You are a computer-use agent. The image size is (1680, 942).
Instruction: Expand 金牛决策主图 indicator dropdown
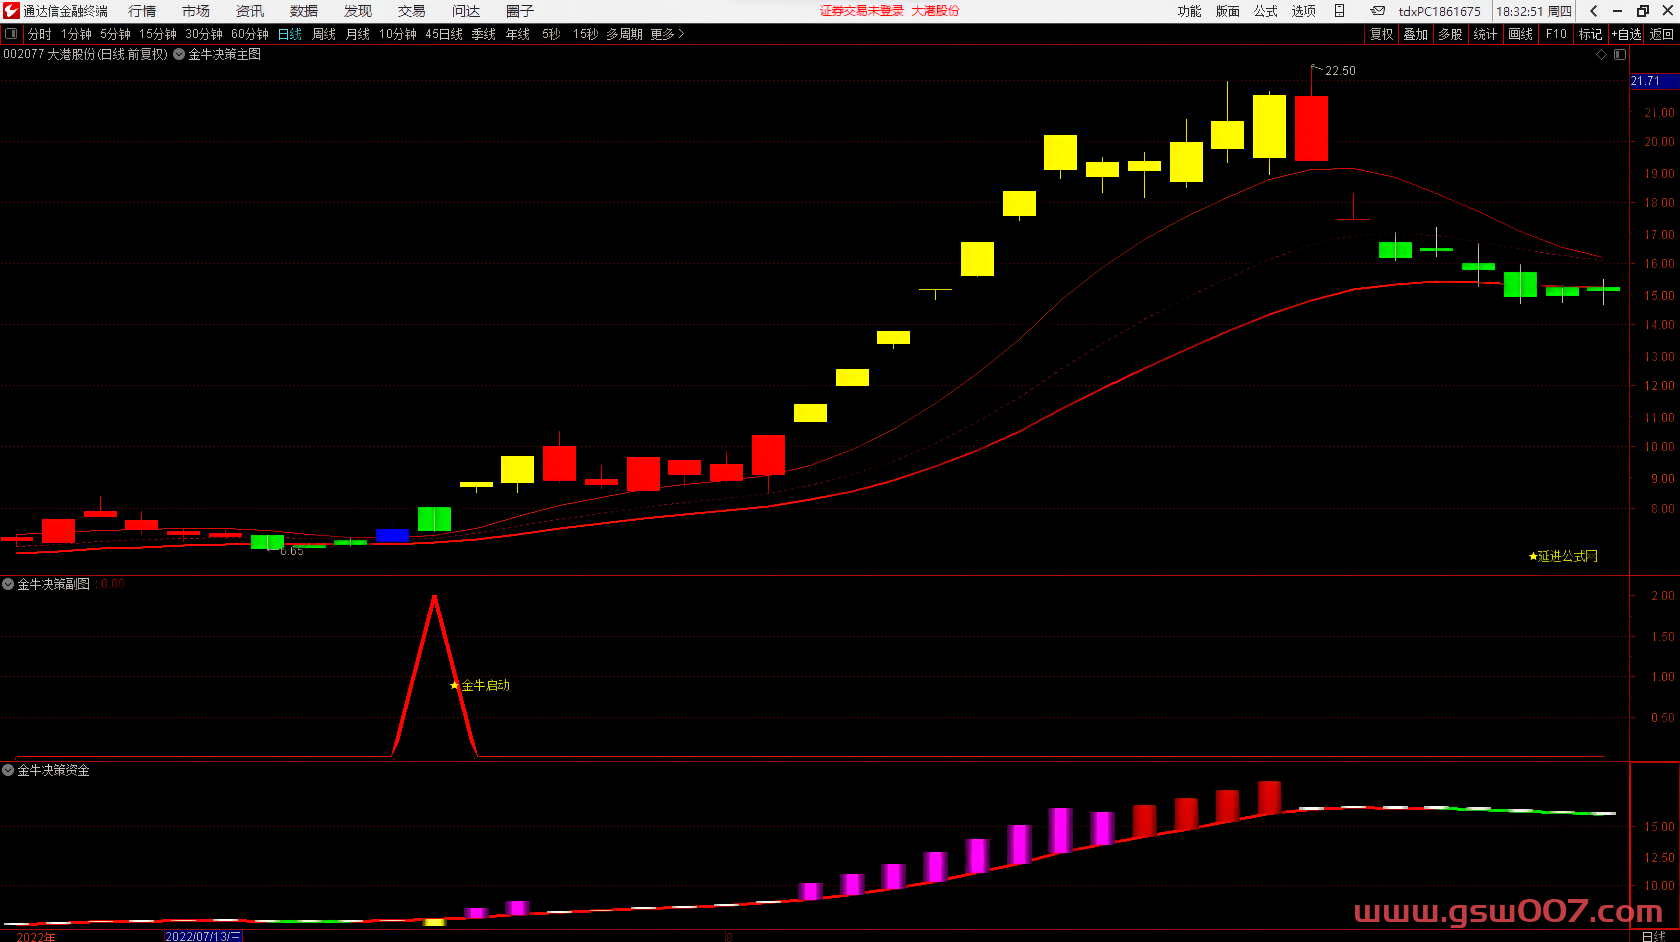pos(179,54)
